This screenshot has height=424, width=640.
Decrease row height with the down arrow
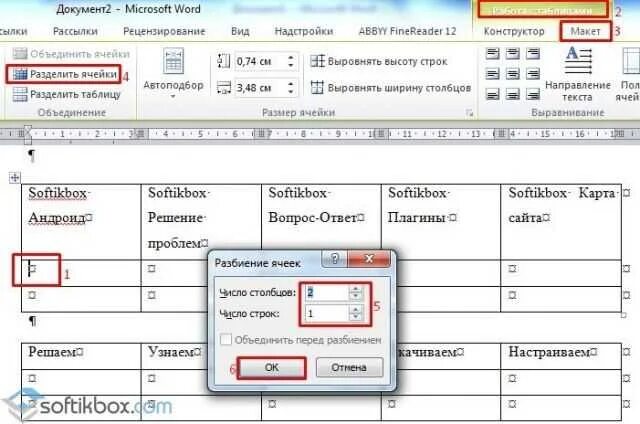click(291, 65)
